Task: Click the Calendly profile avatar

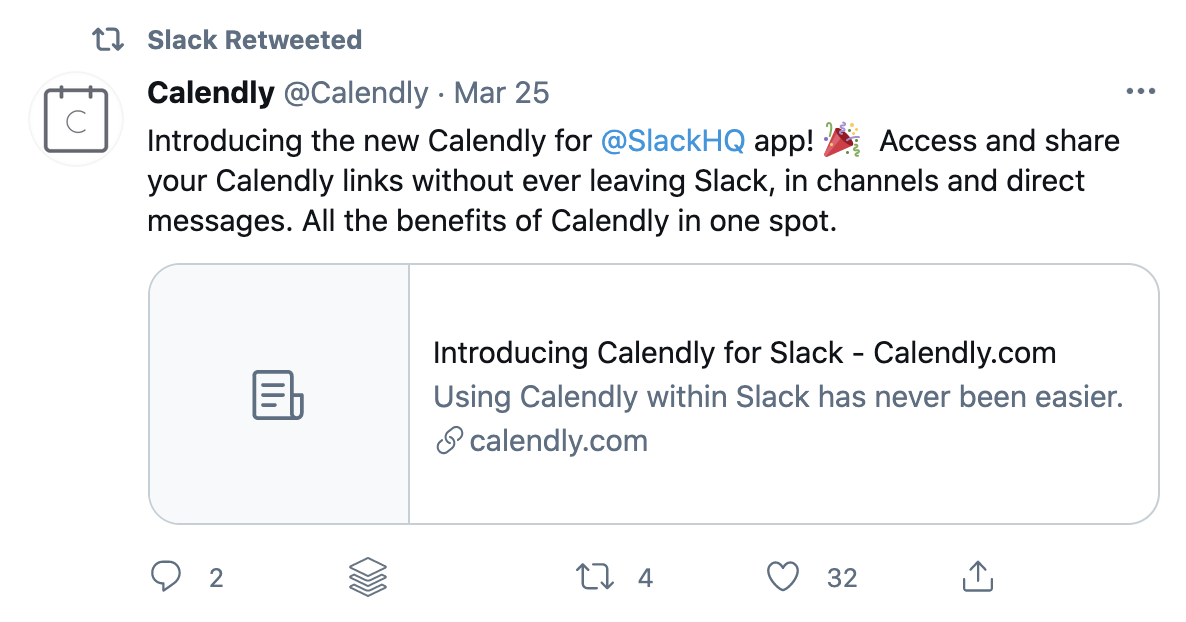Action: click(75, 120)
